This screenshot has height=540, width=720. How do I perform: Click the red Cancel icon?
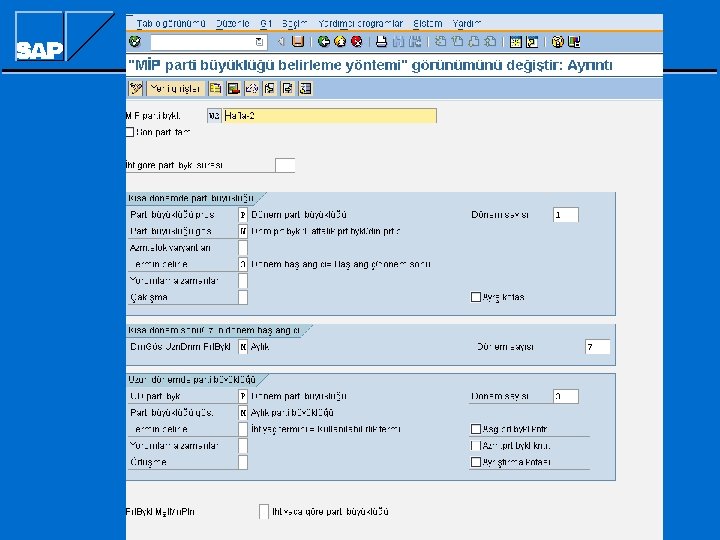click(356, 42)
